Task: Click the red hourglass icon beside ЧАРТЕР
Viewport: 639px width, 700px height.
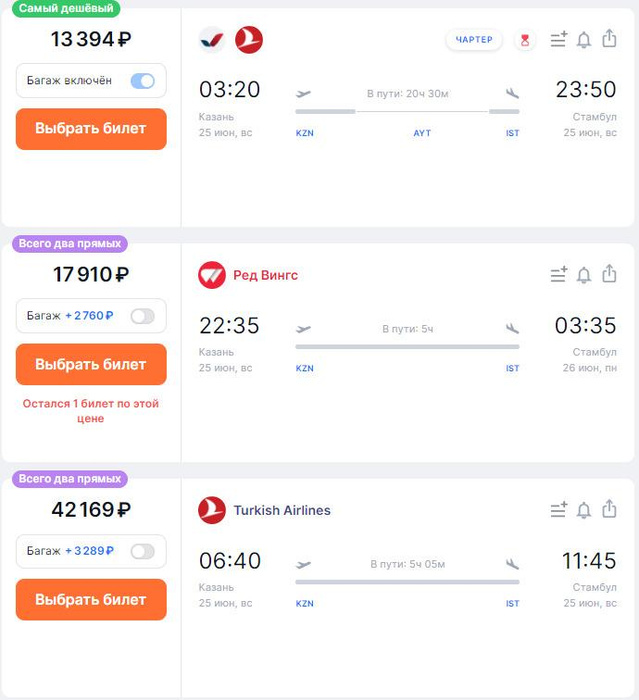Action: click(x=525, y=40)
